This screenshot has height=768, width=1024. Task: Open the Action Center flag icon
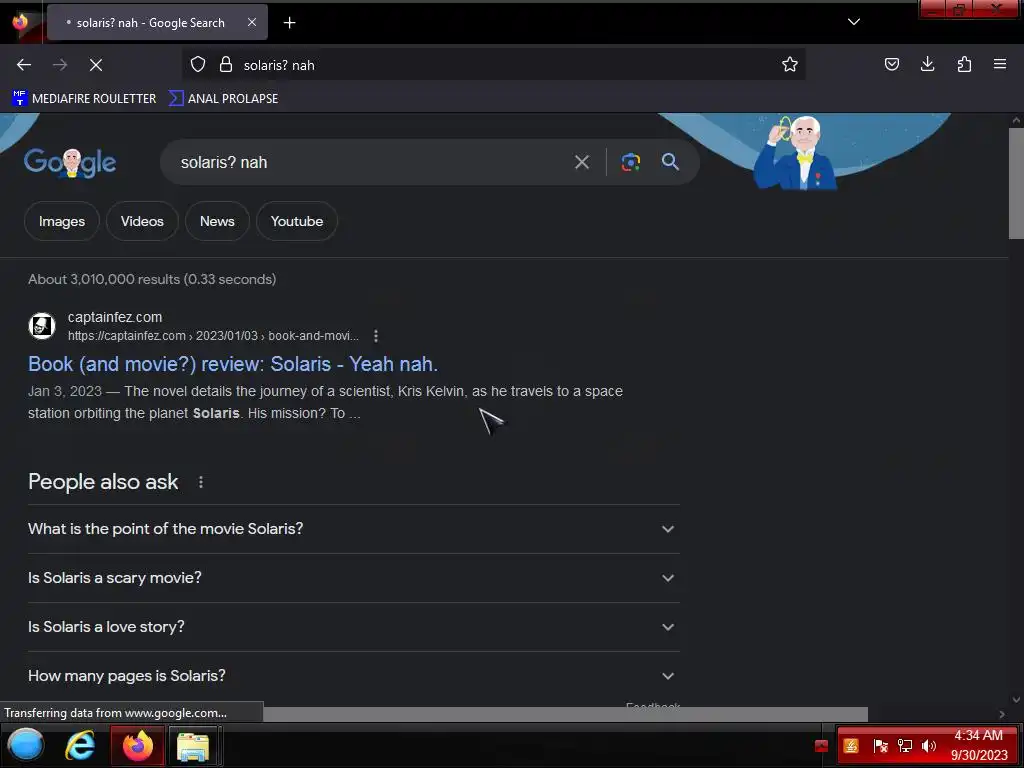point(880,746)
